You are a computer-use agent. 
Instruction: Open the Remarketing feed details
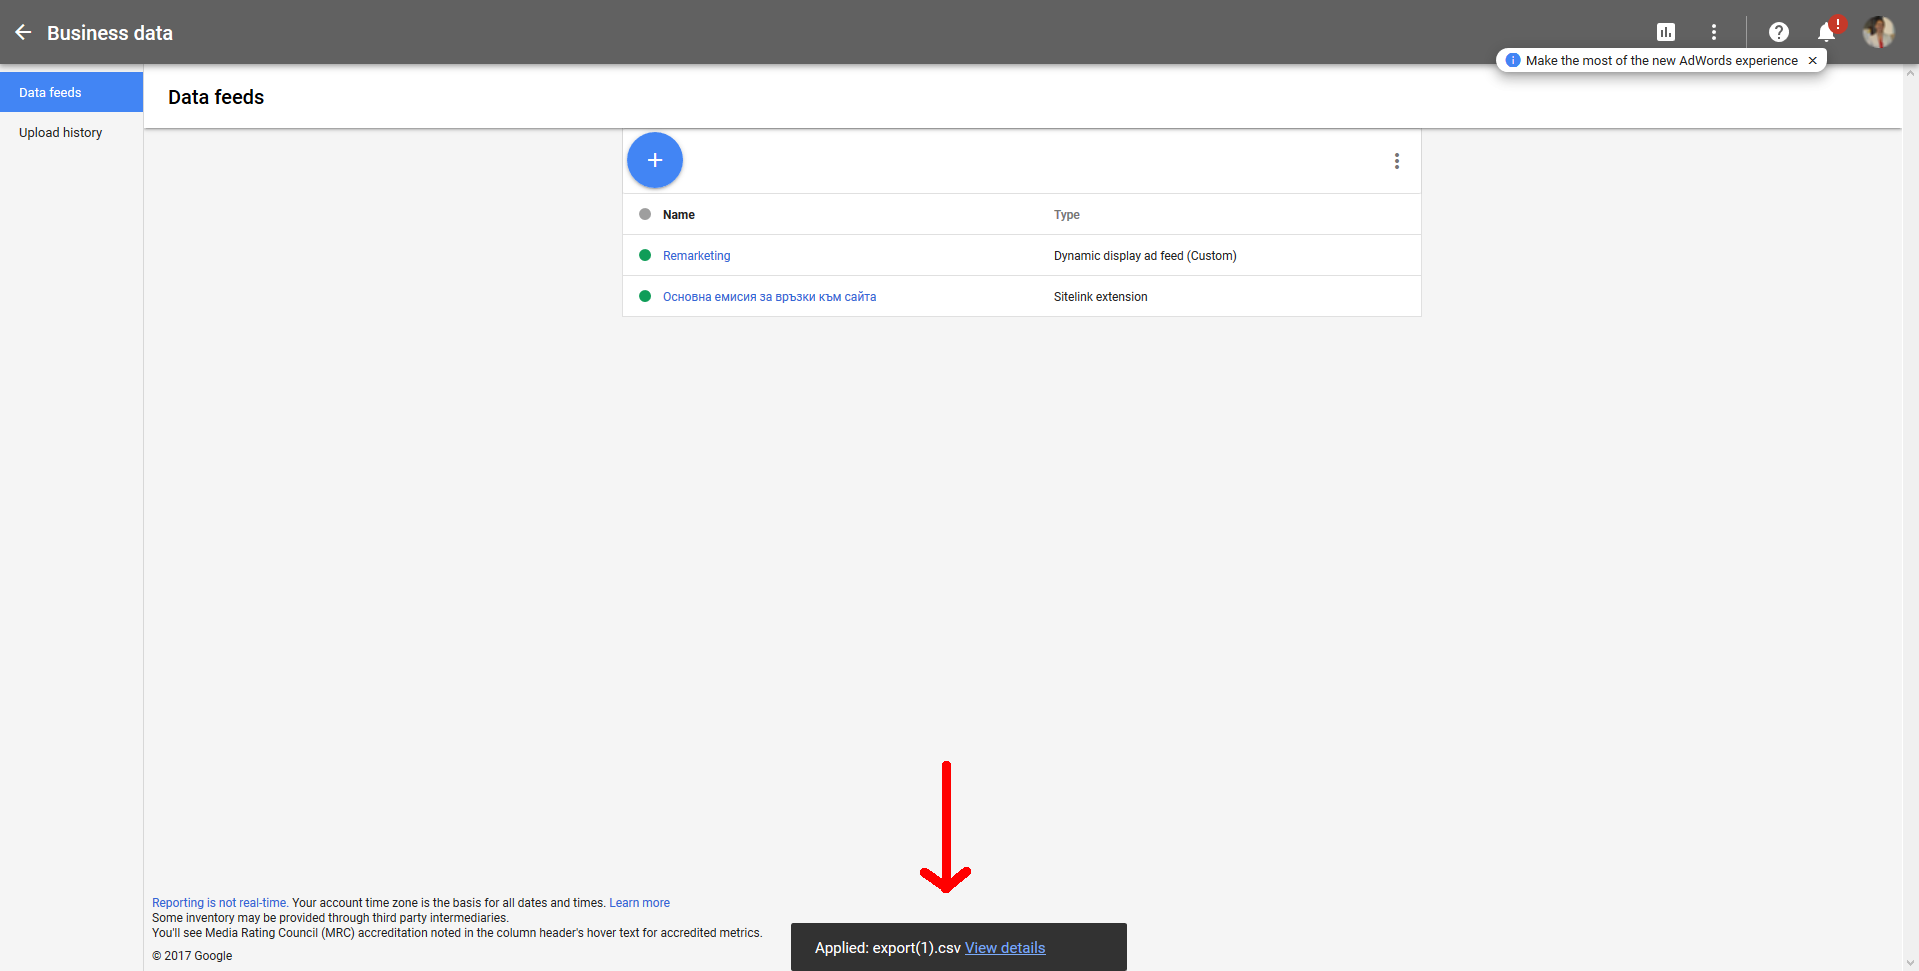[x=696, y=256]
